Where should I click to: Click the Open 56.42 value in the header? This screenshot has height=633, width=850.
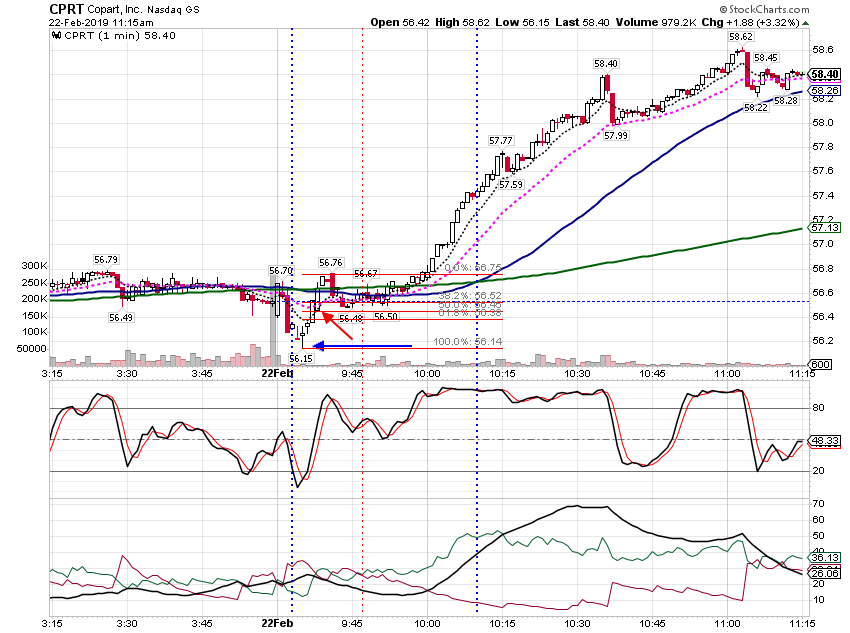(400, 22)
